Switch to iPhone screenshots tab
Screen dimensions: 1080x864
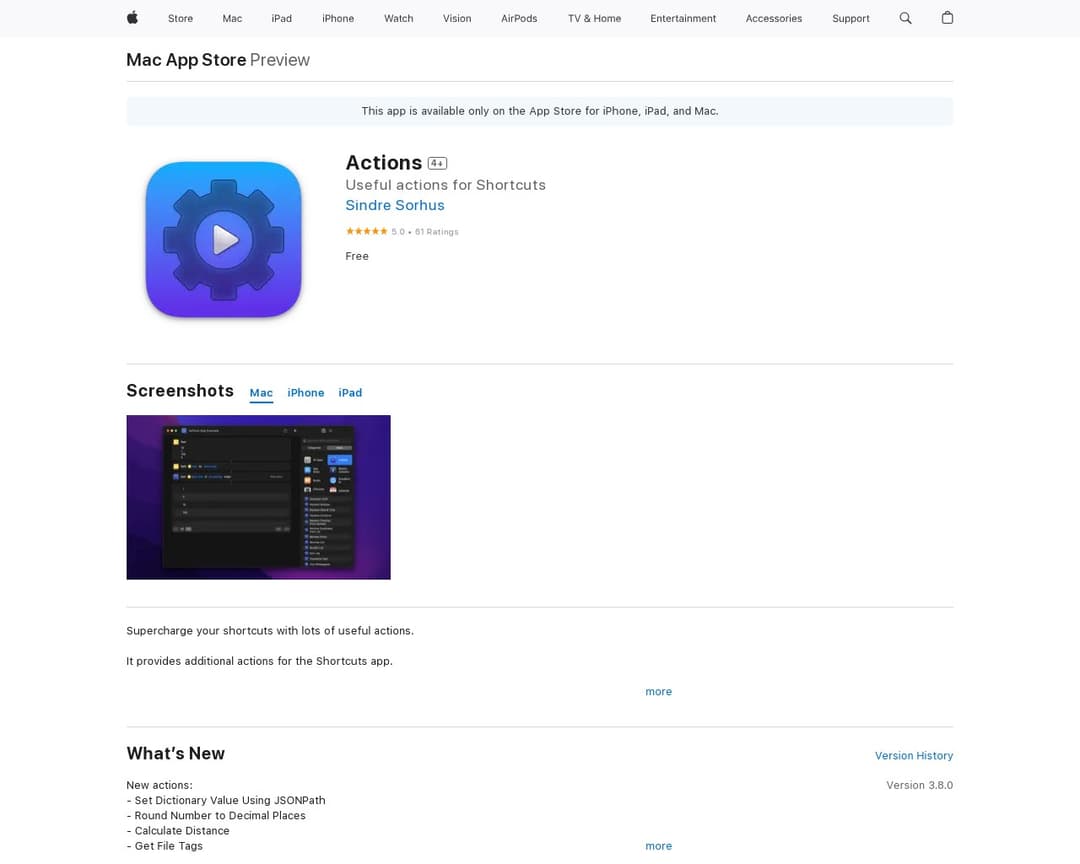[306, 393]
